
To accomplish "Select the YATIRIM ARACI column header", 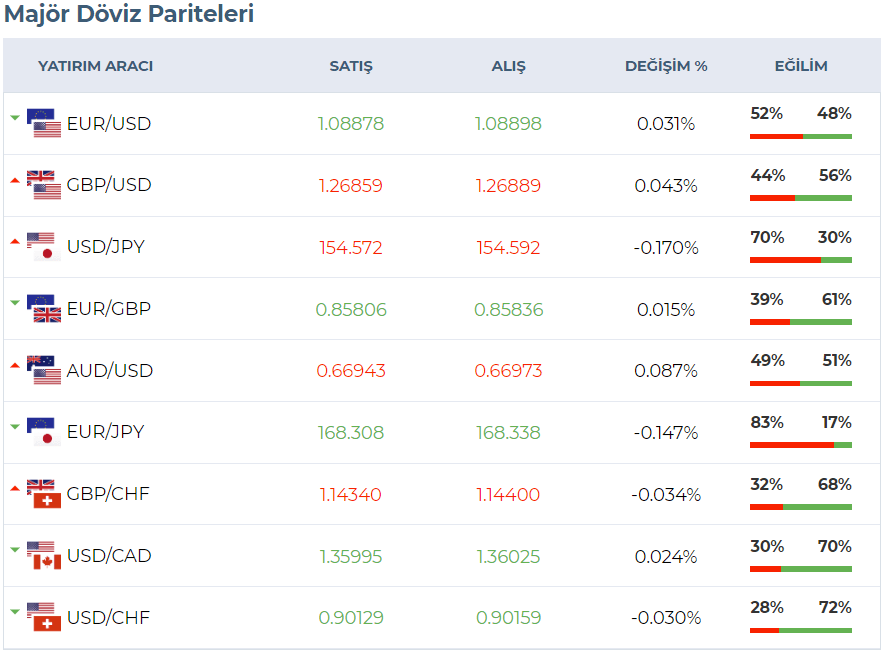I will pos(95,66).
